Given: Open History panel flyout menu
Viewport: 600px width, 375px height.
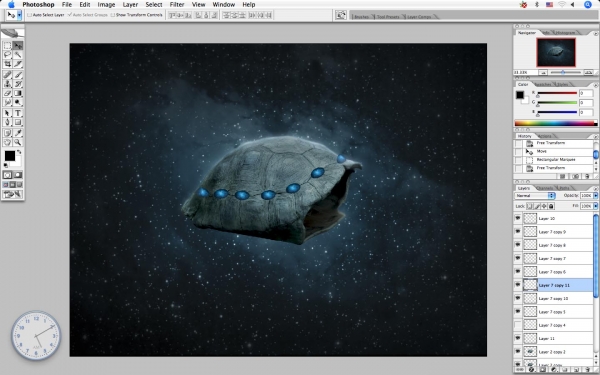Looking at the screenshot, I should (595, 137).
